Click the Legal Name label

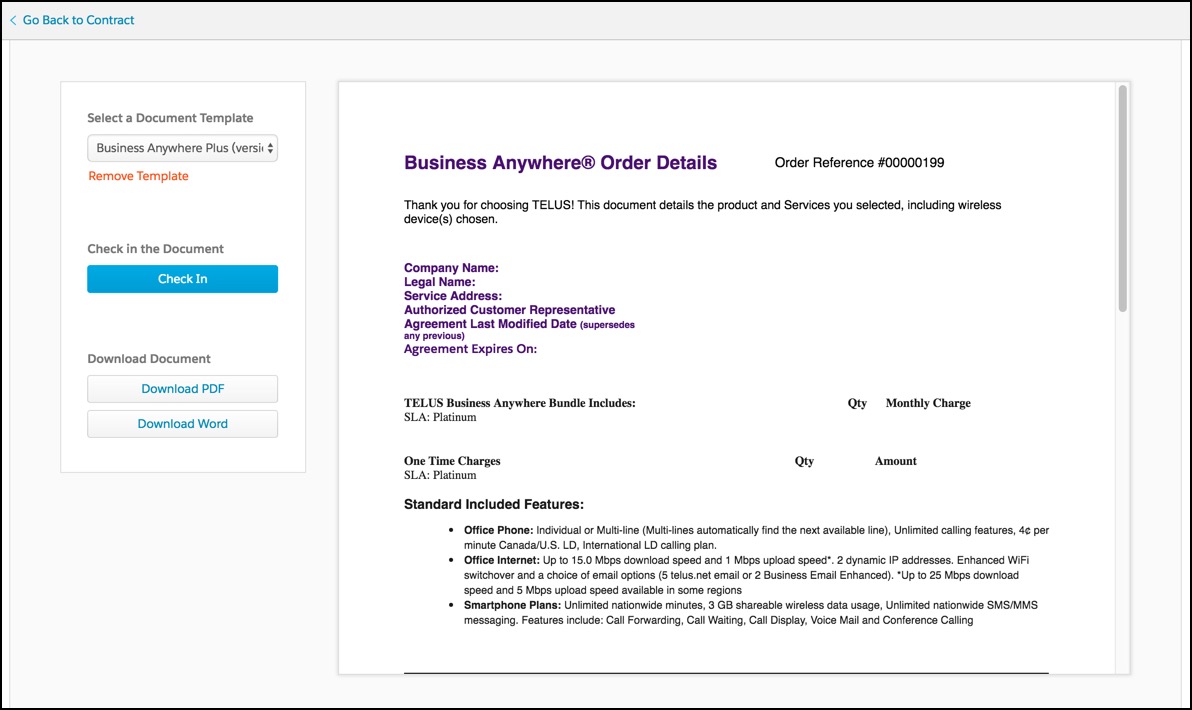point(439,282)
